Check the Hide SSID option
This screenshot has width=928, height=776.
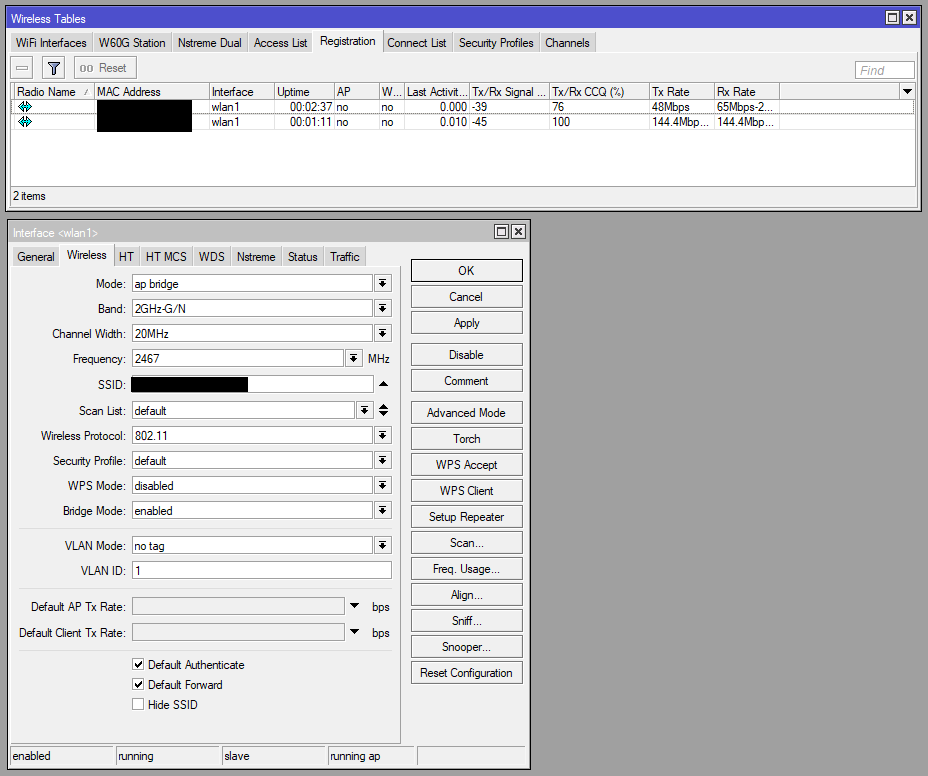138,704
